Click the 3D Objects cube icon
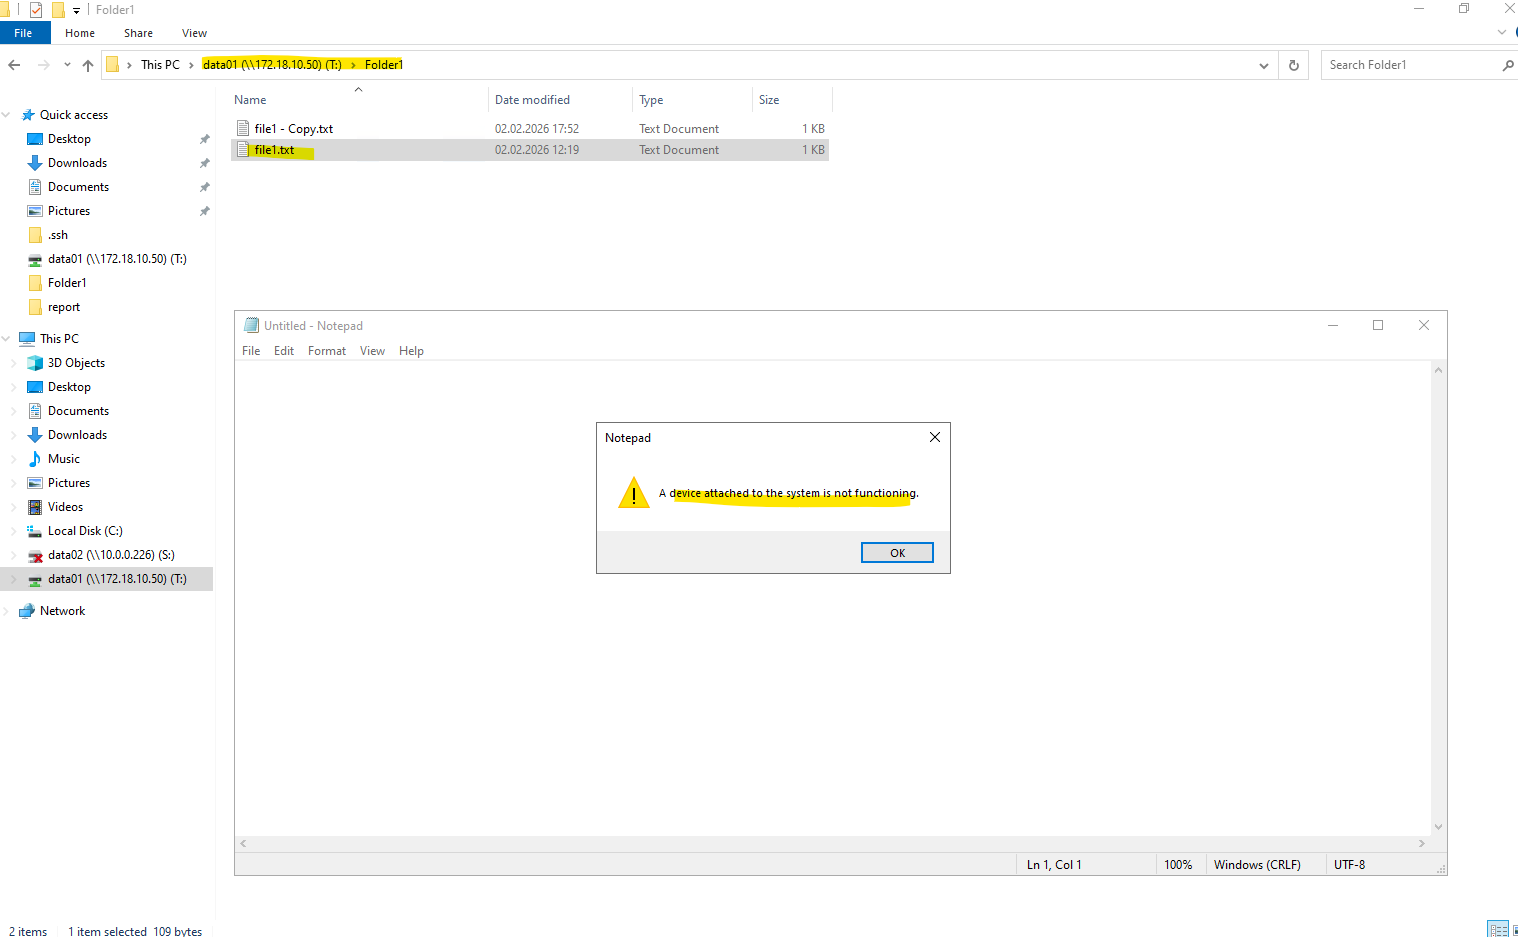This screenshot has width=1518, height=937. (x=35, y=363)
